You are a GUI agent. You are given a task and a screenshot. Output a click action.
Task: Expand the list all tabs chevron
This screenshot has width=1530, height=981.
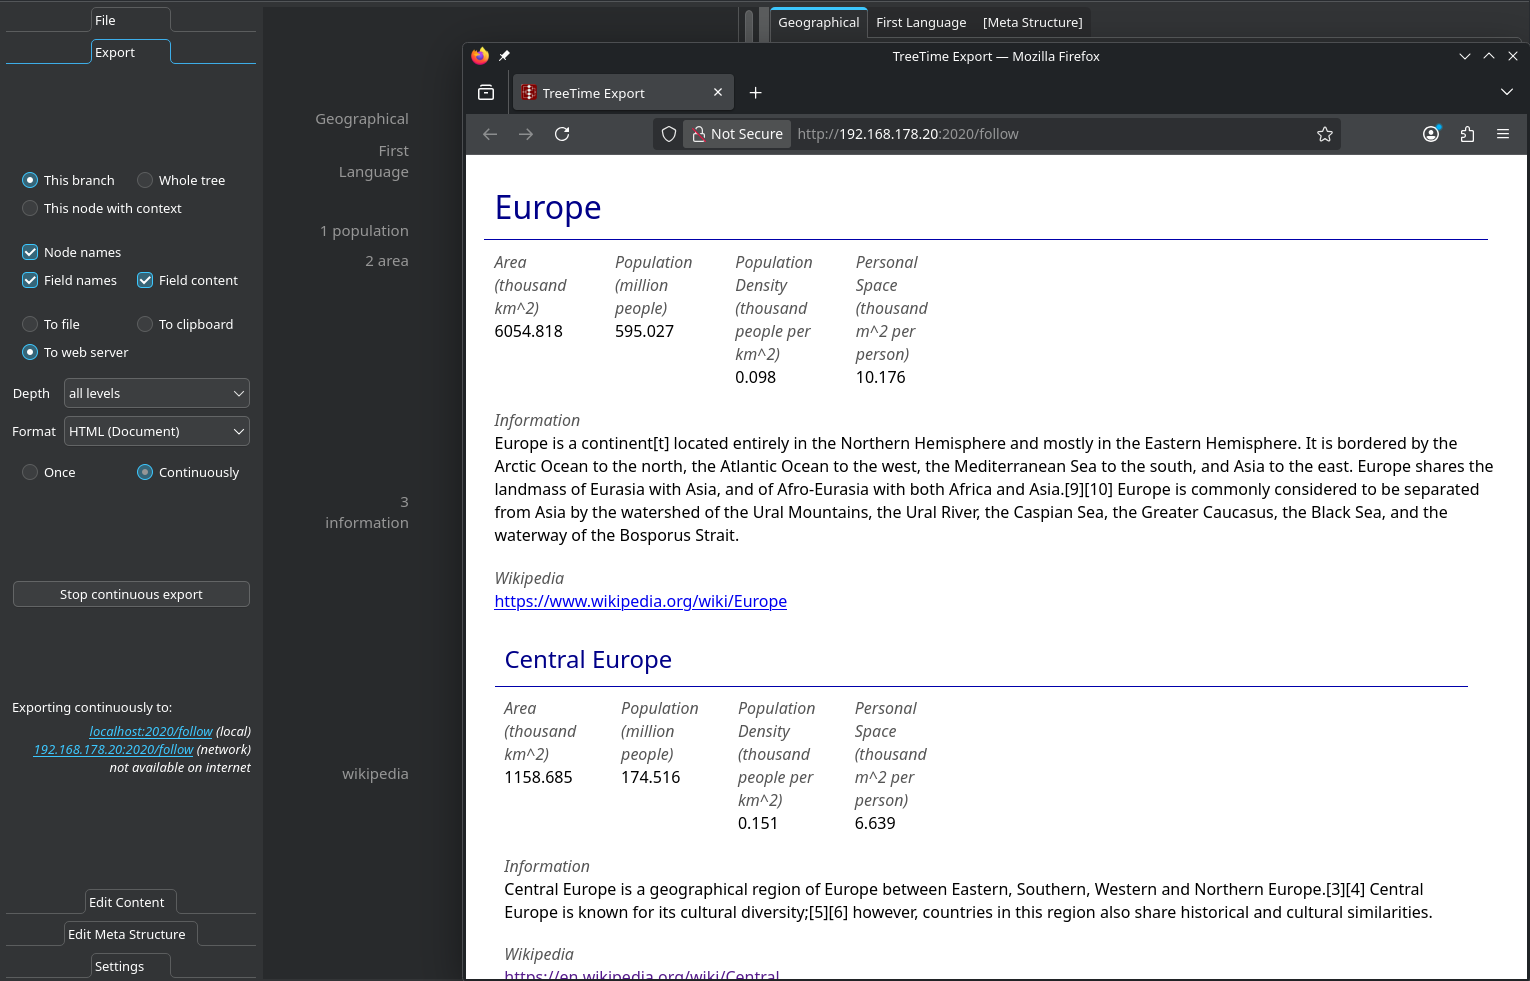(1507, 92)
